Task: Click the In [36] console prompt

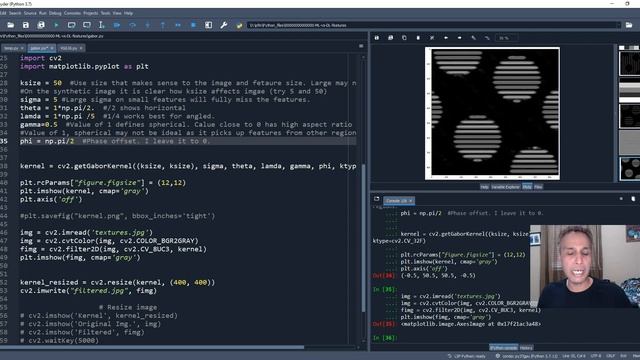Action: (x=384, y=338)
